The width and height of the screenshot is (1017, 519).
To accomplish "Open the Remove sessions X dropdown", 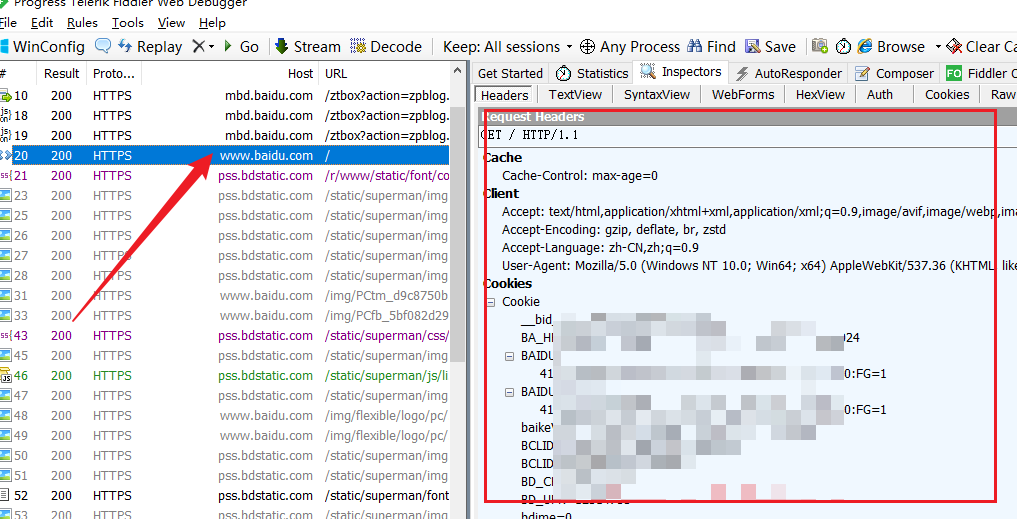I will pos(203,47).
